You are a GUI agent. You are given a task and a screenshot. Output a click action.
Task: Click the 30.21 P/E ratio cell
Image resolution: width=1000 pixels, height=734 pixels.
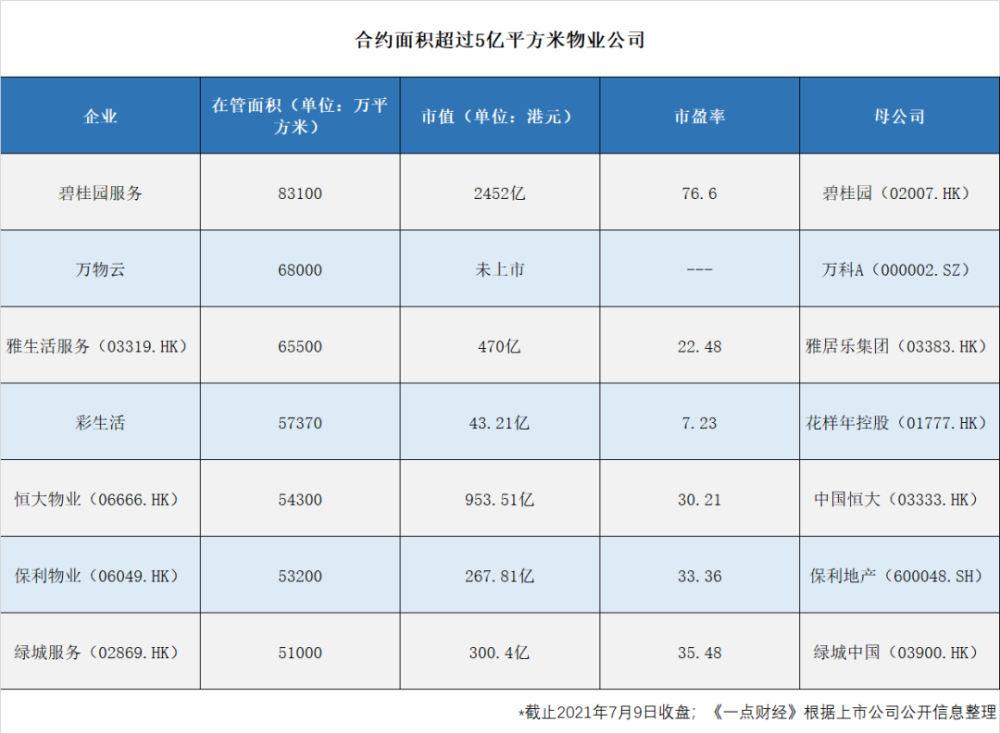(x=700, y=499)
